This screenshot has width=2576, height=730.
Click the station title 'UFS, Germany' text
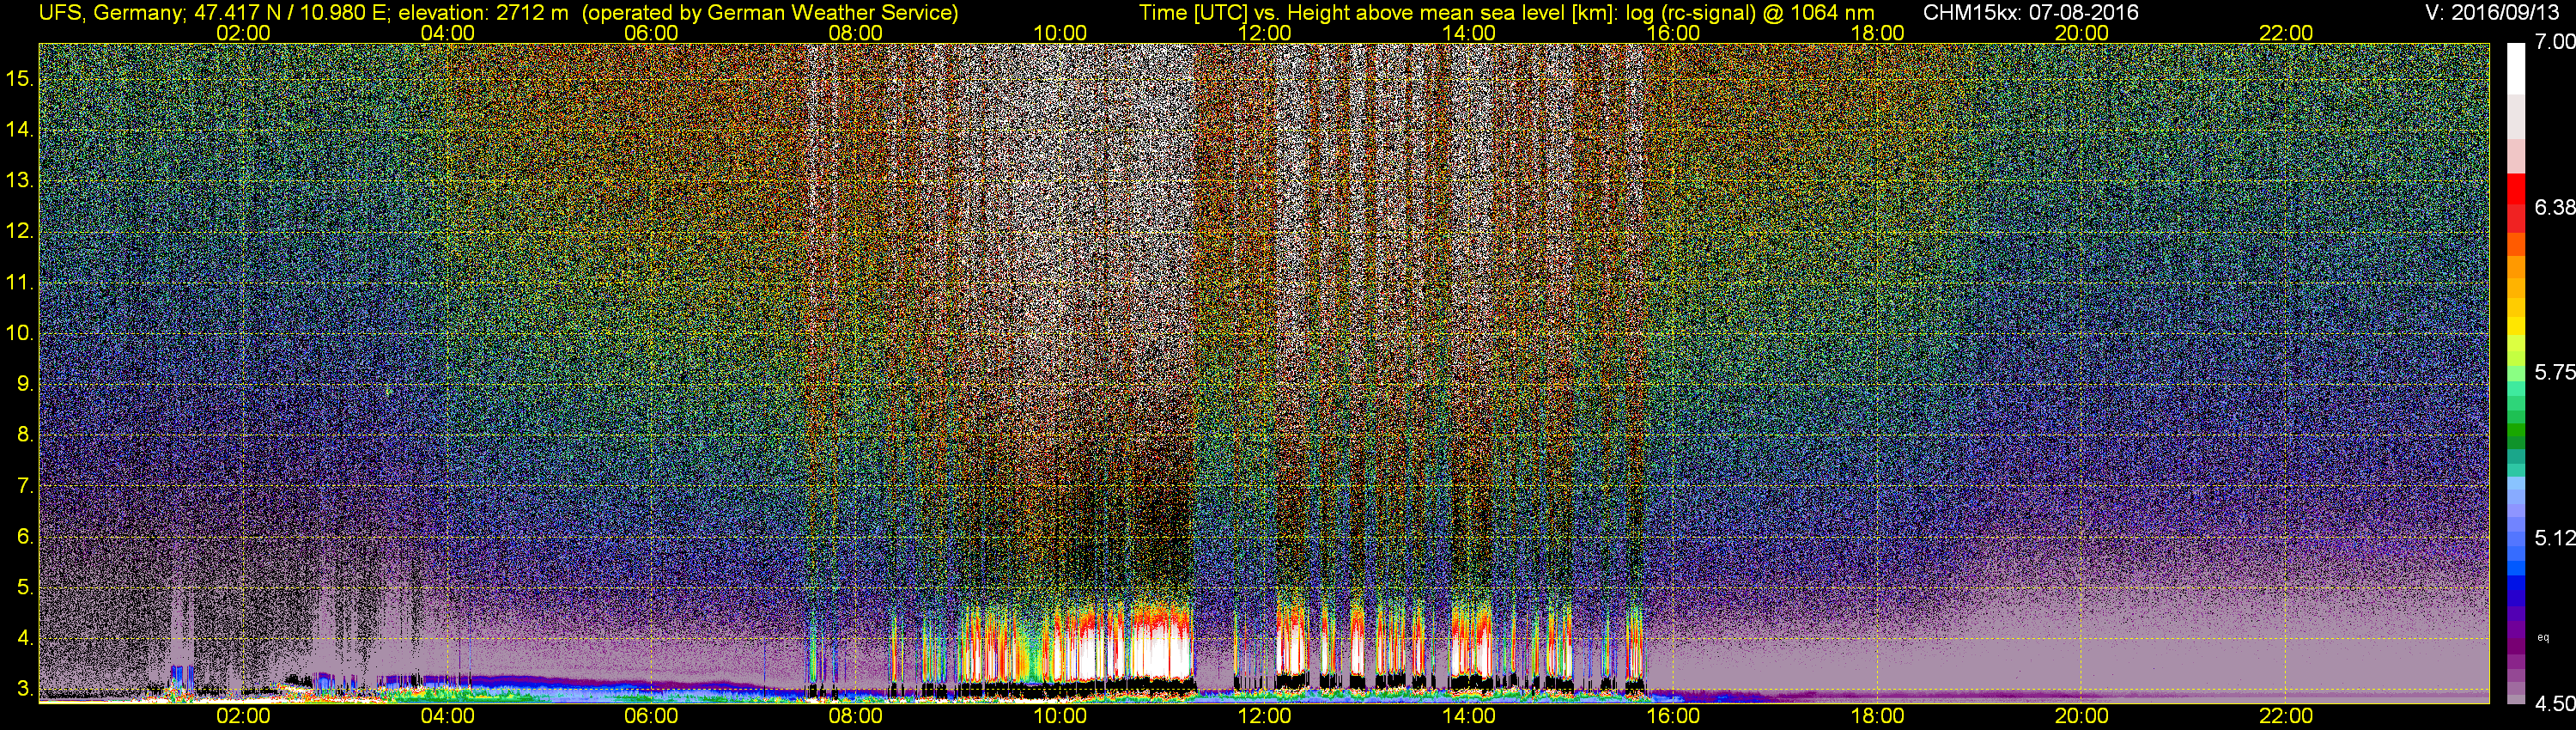[111, 13]
